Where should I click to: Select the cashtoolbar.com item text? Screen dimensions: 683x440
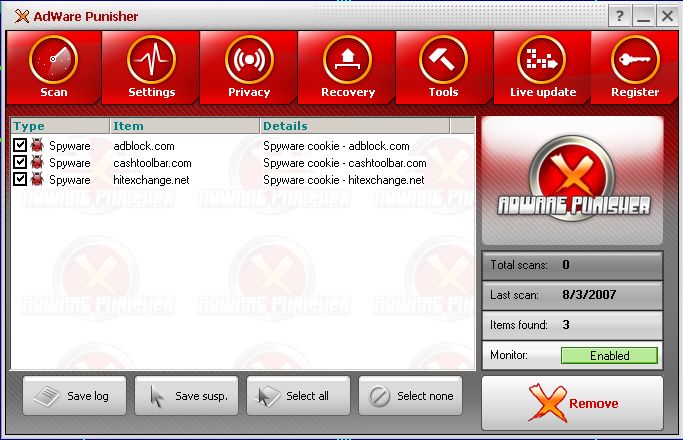pyautogui.click(x=152, y=163)
